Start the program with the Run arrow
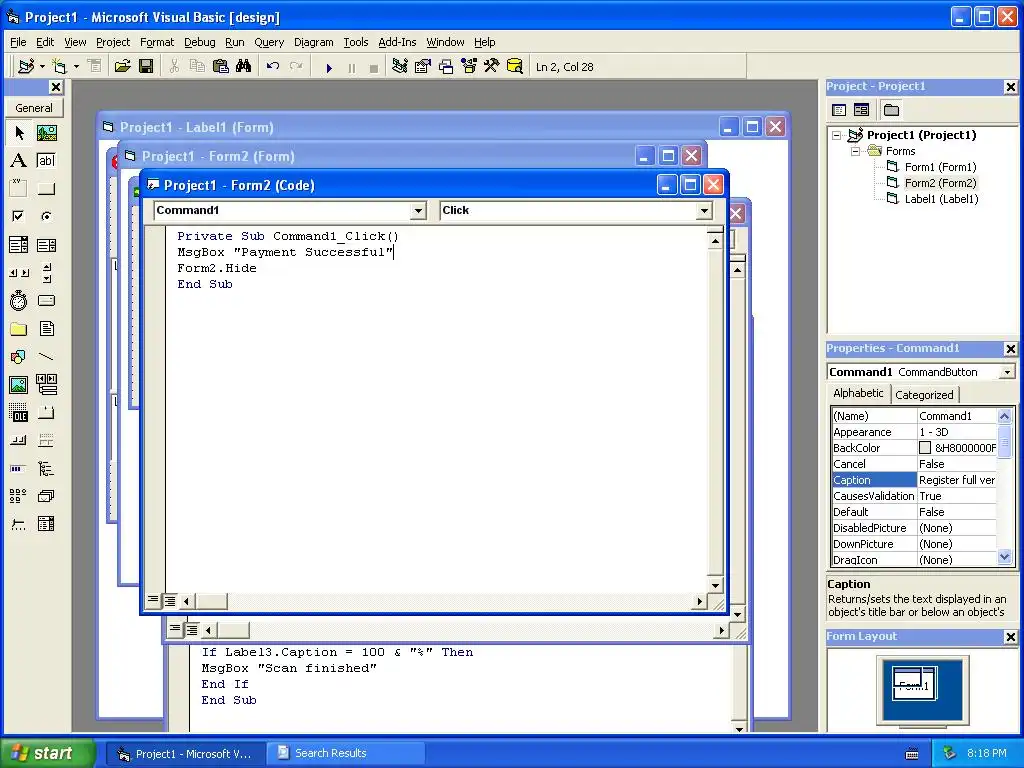The width and height of the screenshot is (1024, 768). click(x=329, y=67)
